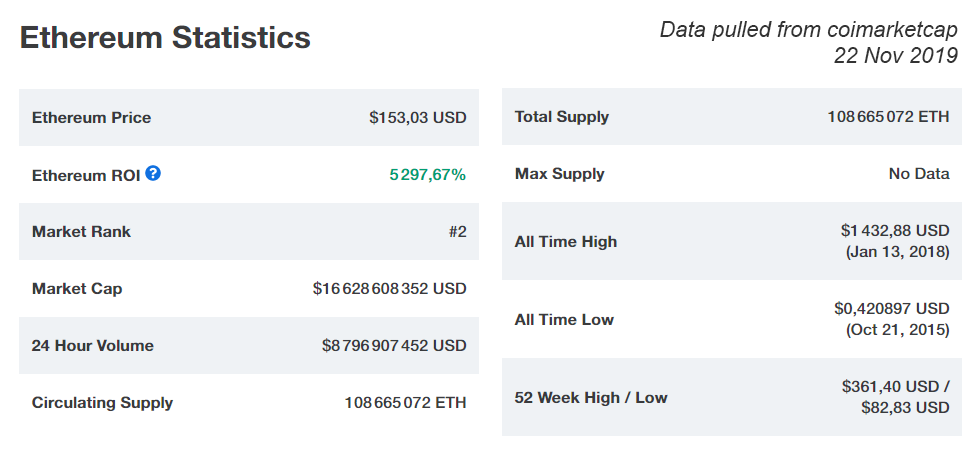Image resolution: width=980 pixels, height=449 pixels.
Task: Select the Oct 21, 2015 date text
Action: tap(898, 330)
